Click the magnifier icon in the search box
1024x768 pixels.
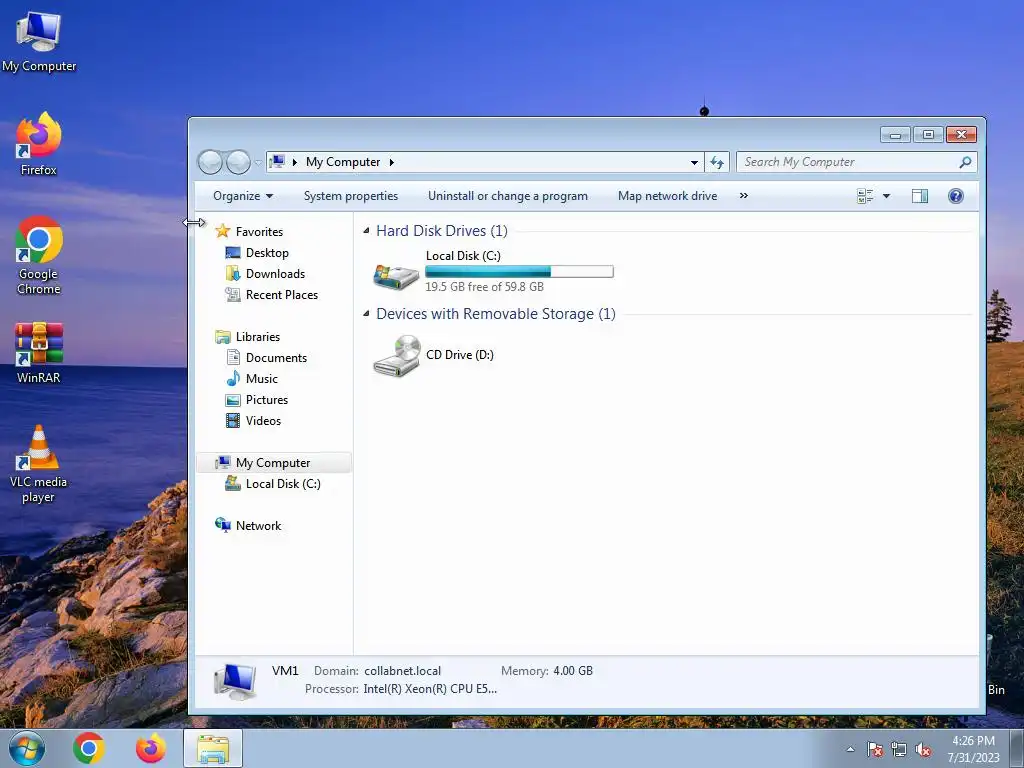click(965, 162)
